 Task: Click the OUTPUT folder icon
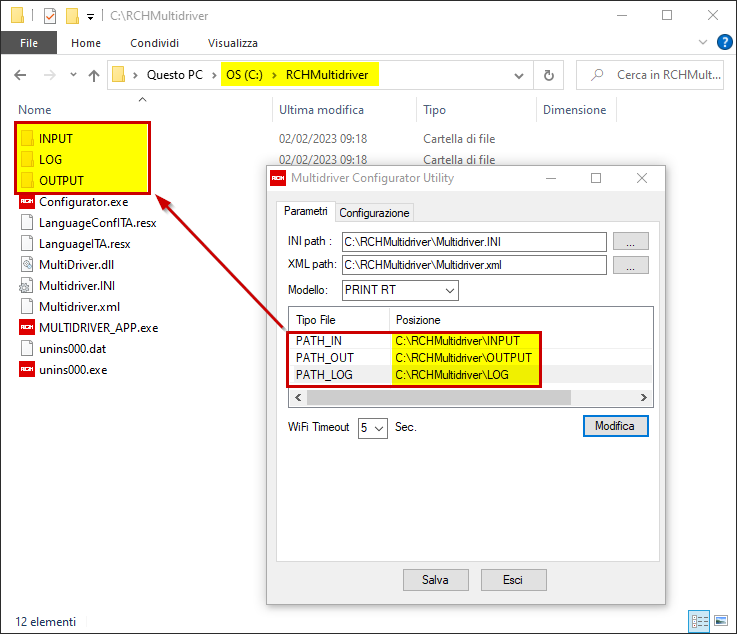tap(27, 180)
